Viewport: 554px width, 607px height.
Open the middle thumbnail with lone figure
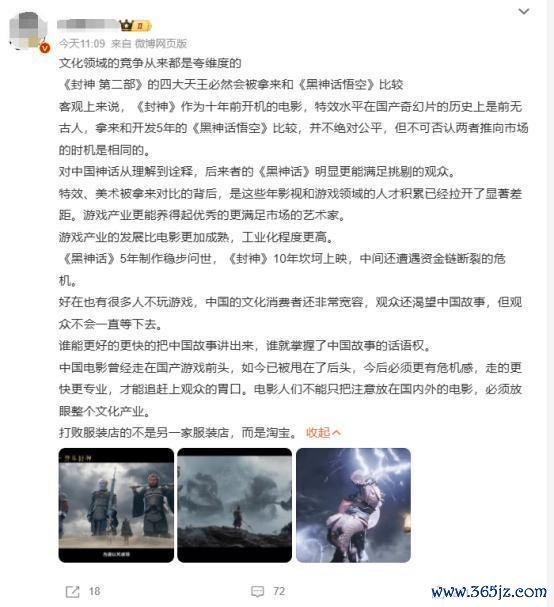[235, 505]
